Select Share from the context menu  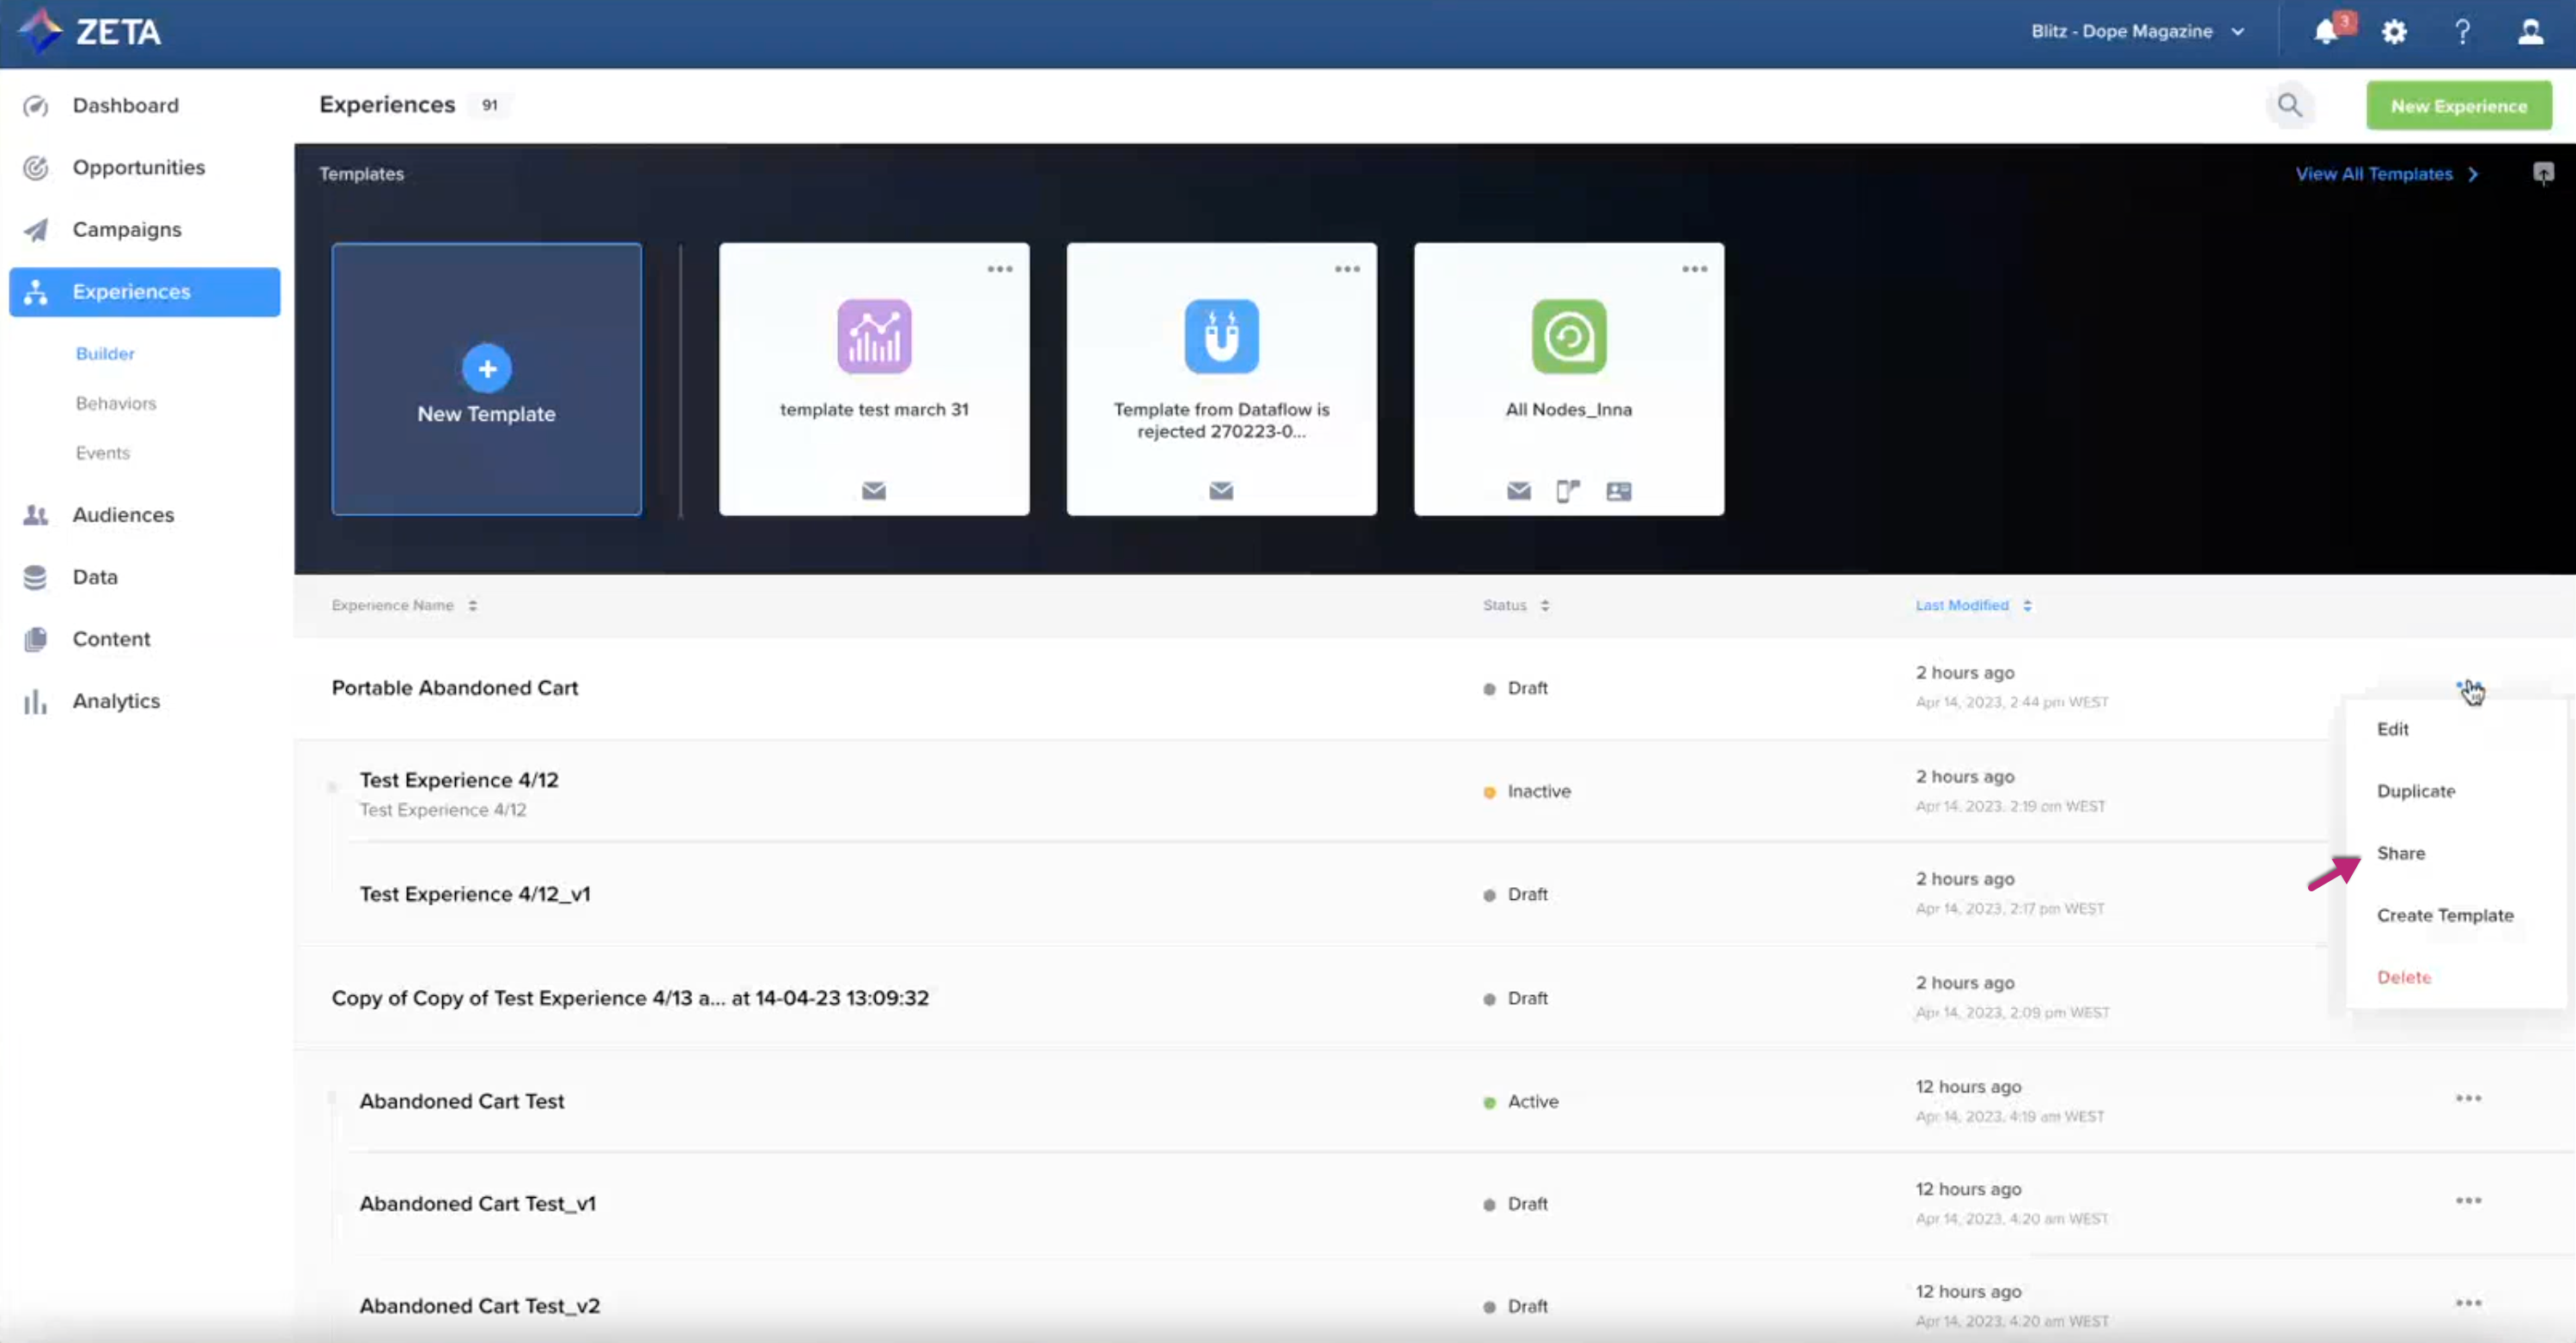tap(2400, 853)
